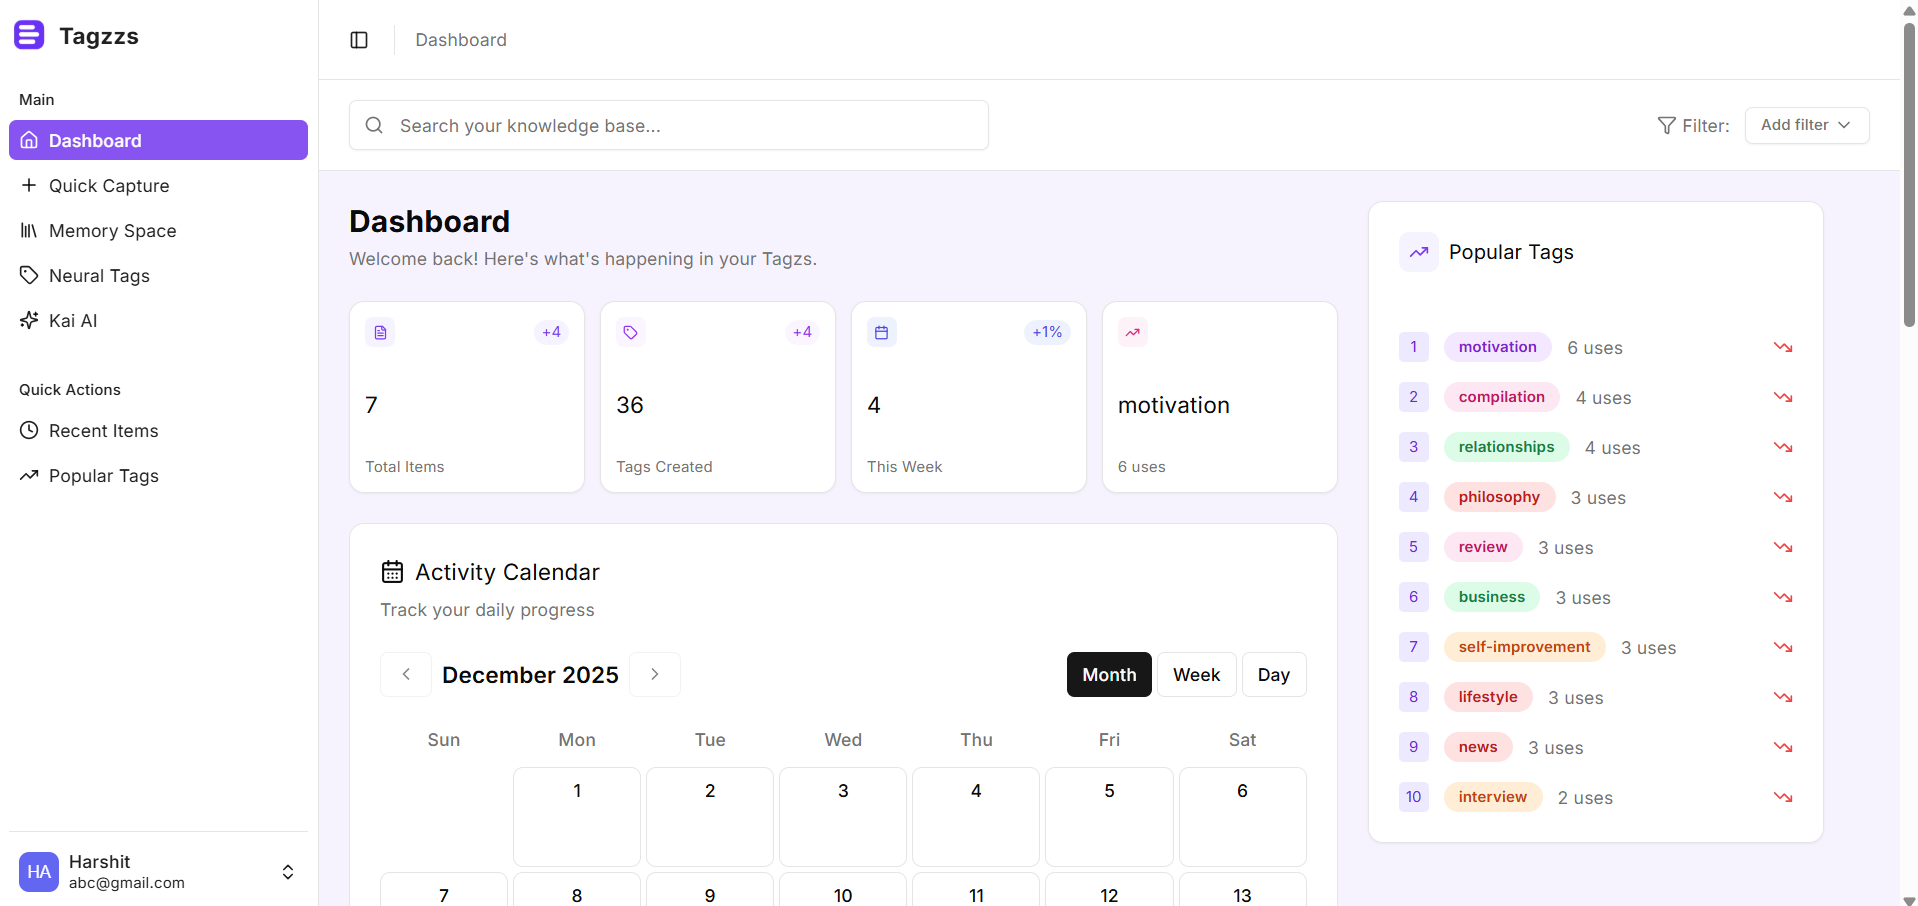Click the 6 uses text beside motivation

pos(1594,348)
